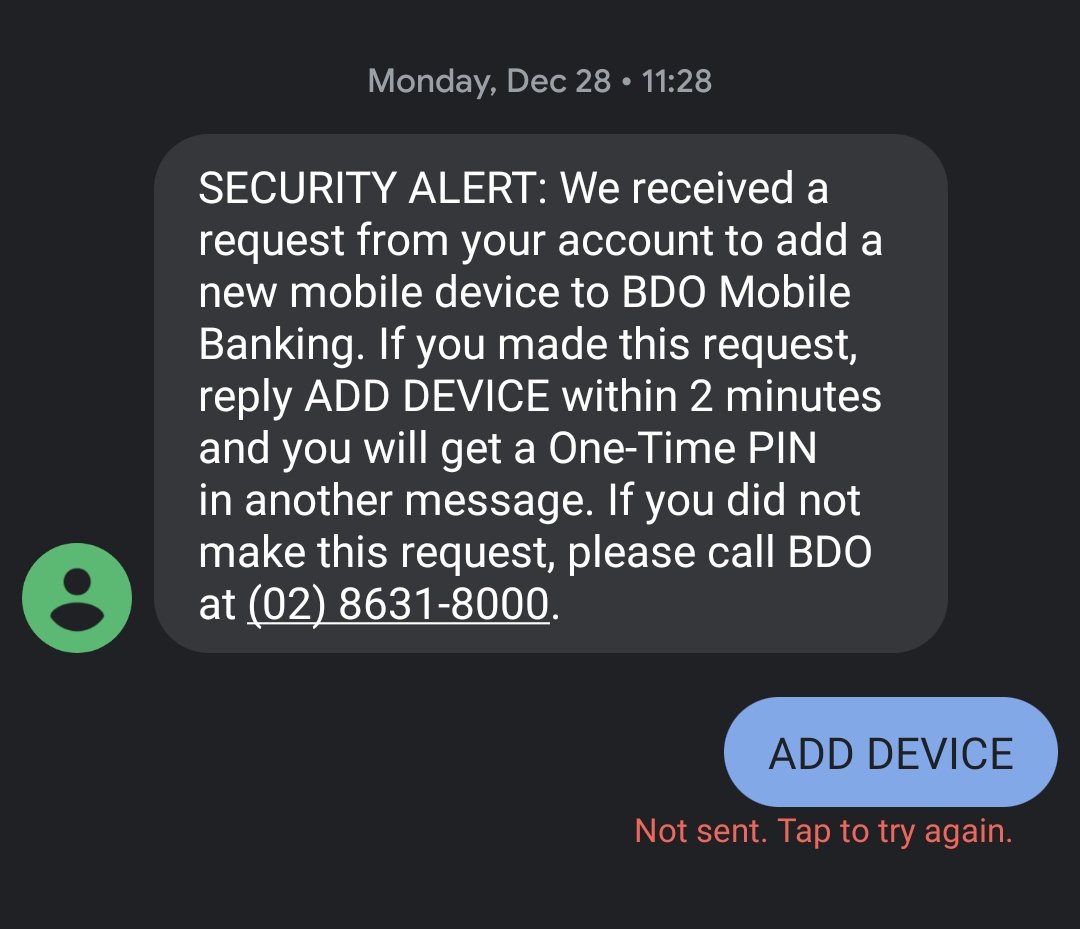Click the word "Banking" in the alert

click(272, 345)
